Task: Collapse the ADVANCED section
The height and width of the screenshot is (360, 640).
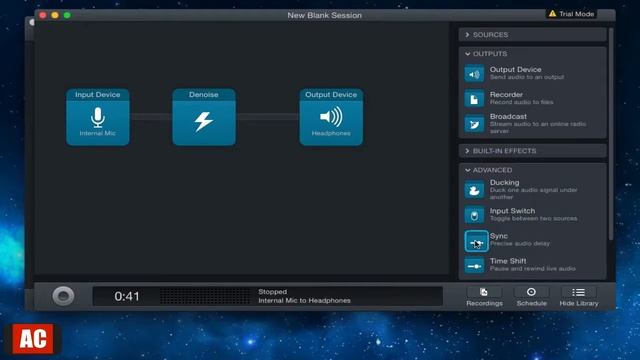Action: 533,170
